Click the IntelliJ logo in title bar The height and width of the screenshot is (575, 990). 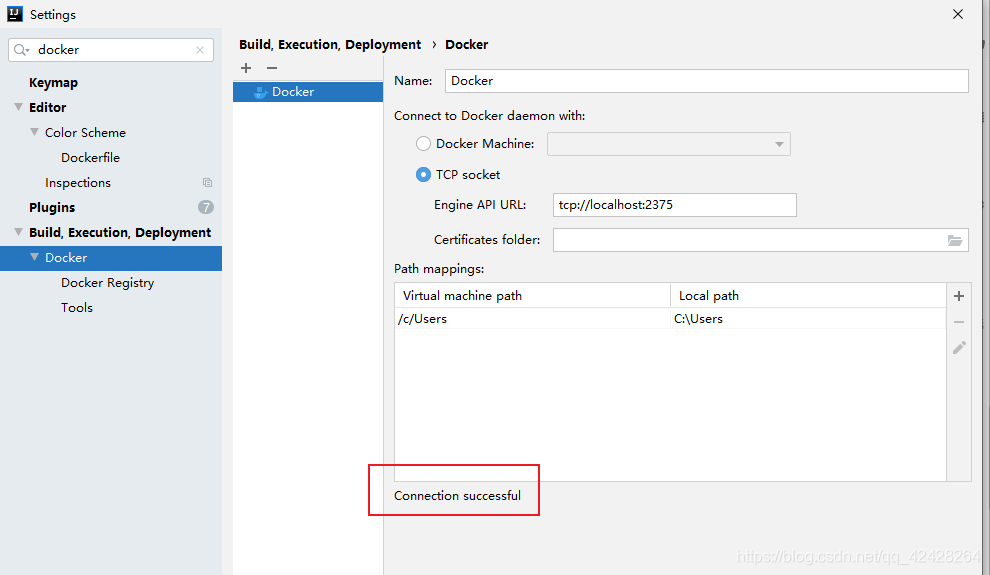tap(15, 14)
